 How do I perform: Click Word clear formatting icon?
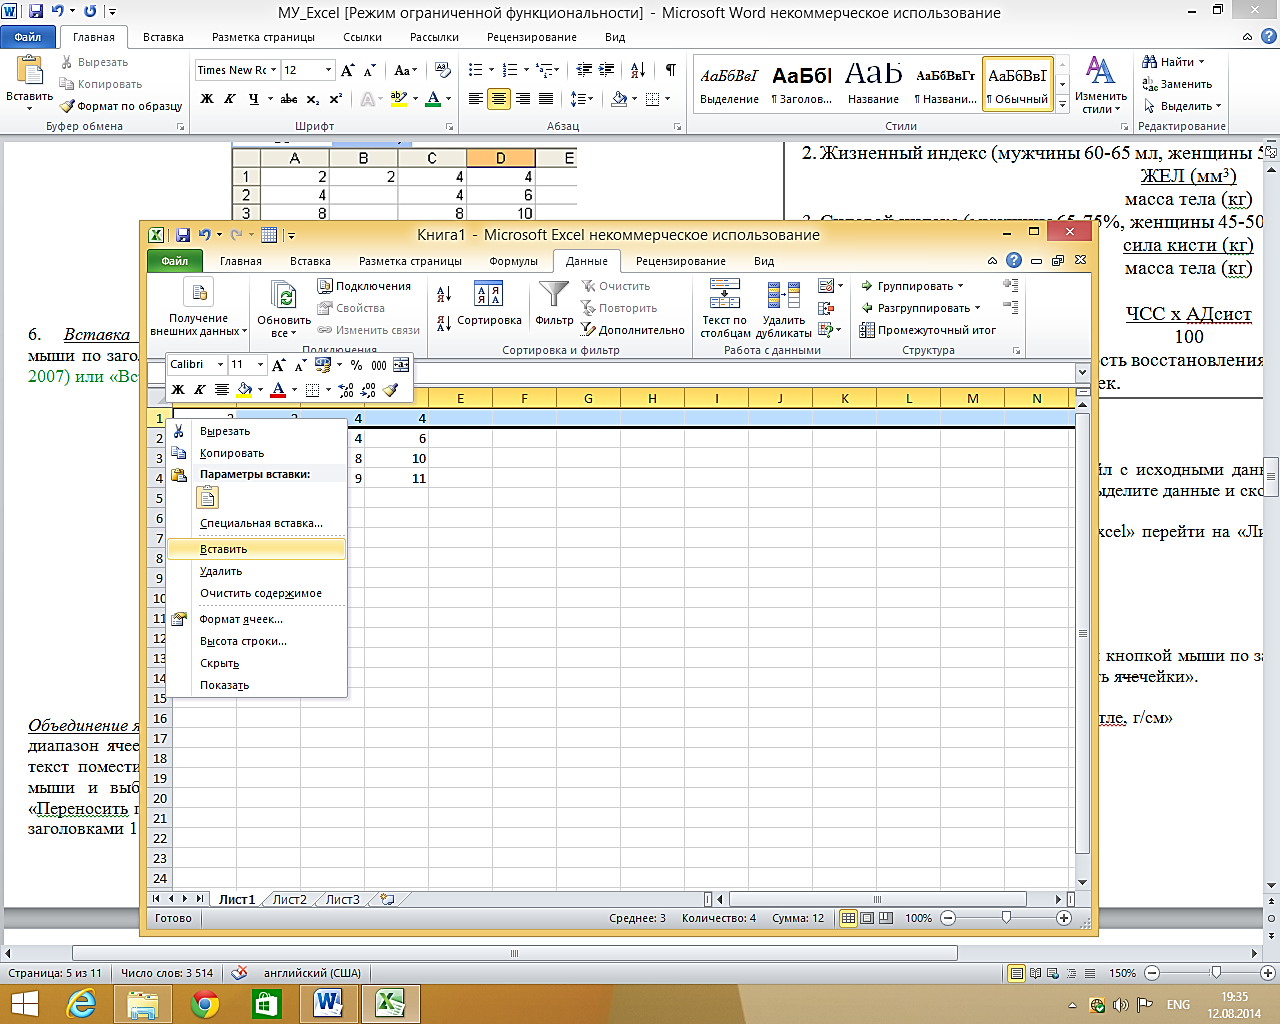click(x=444, y=70)
